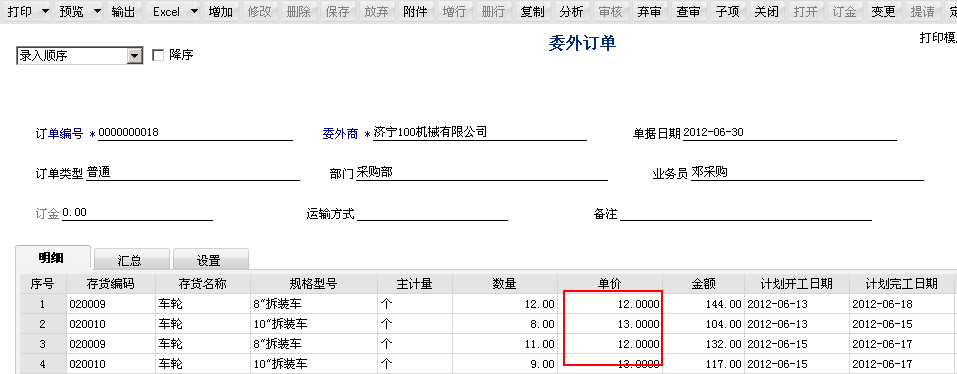The height and width of the screenshot is (374, 957).
Task: Click 增加 to add a new order
Action: point(220,12)
